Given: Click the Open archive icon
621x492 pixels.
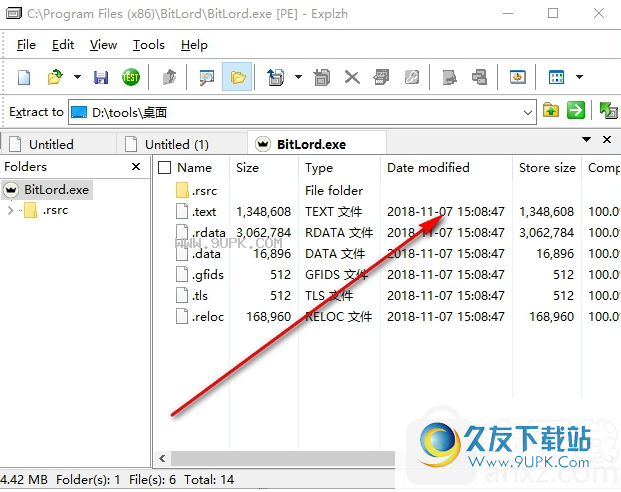Looking at the screenshot, I should (55, 77).
